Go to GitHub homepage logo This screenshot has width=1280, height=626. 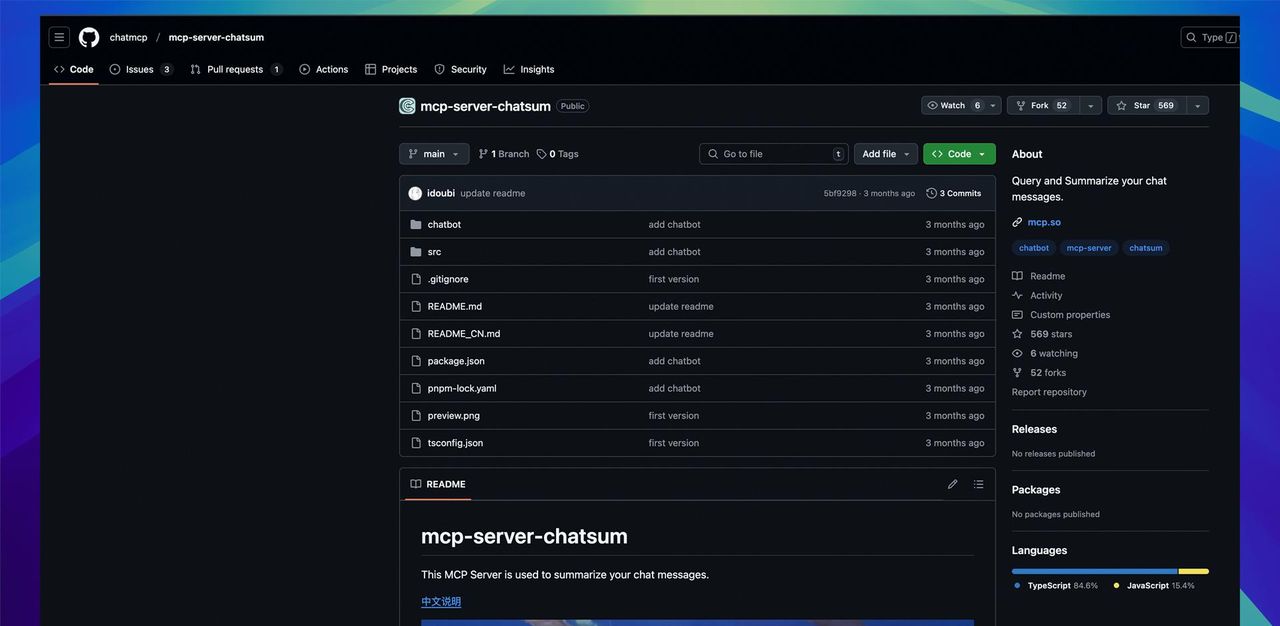pyautogui.click(x=89, y=37)
